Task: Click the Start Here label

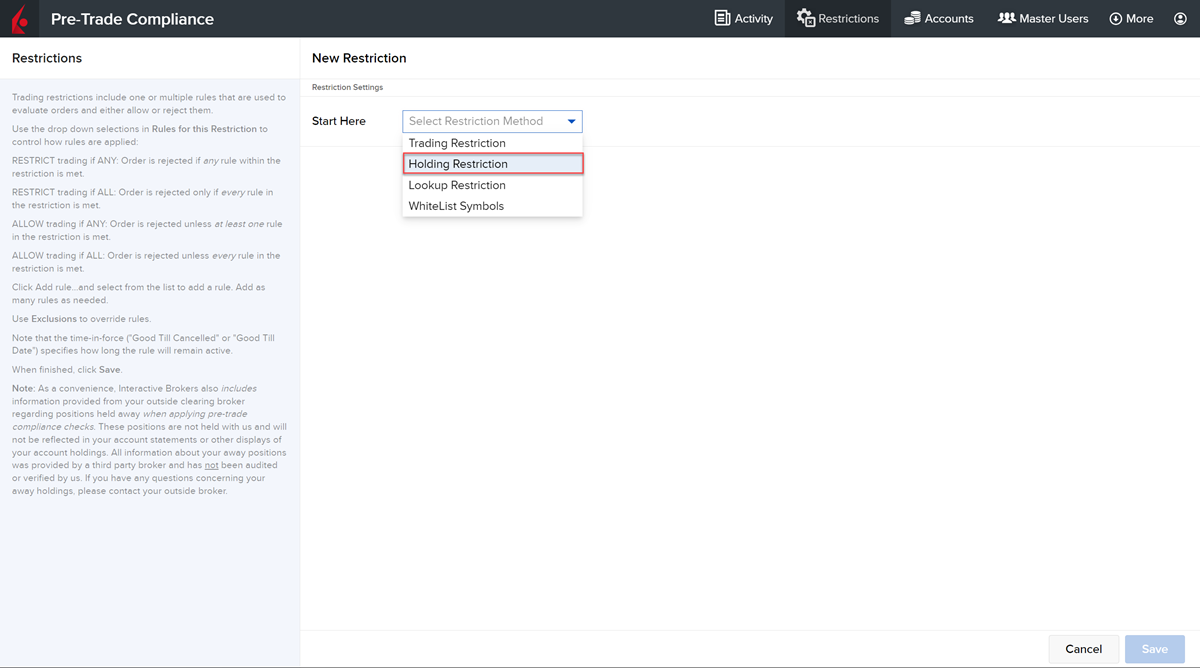Action: [x=339, y=121]
